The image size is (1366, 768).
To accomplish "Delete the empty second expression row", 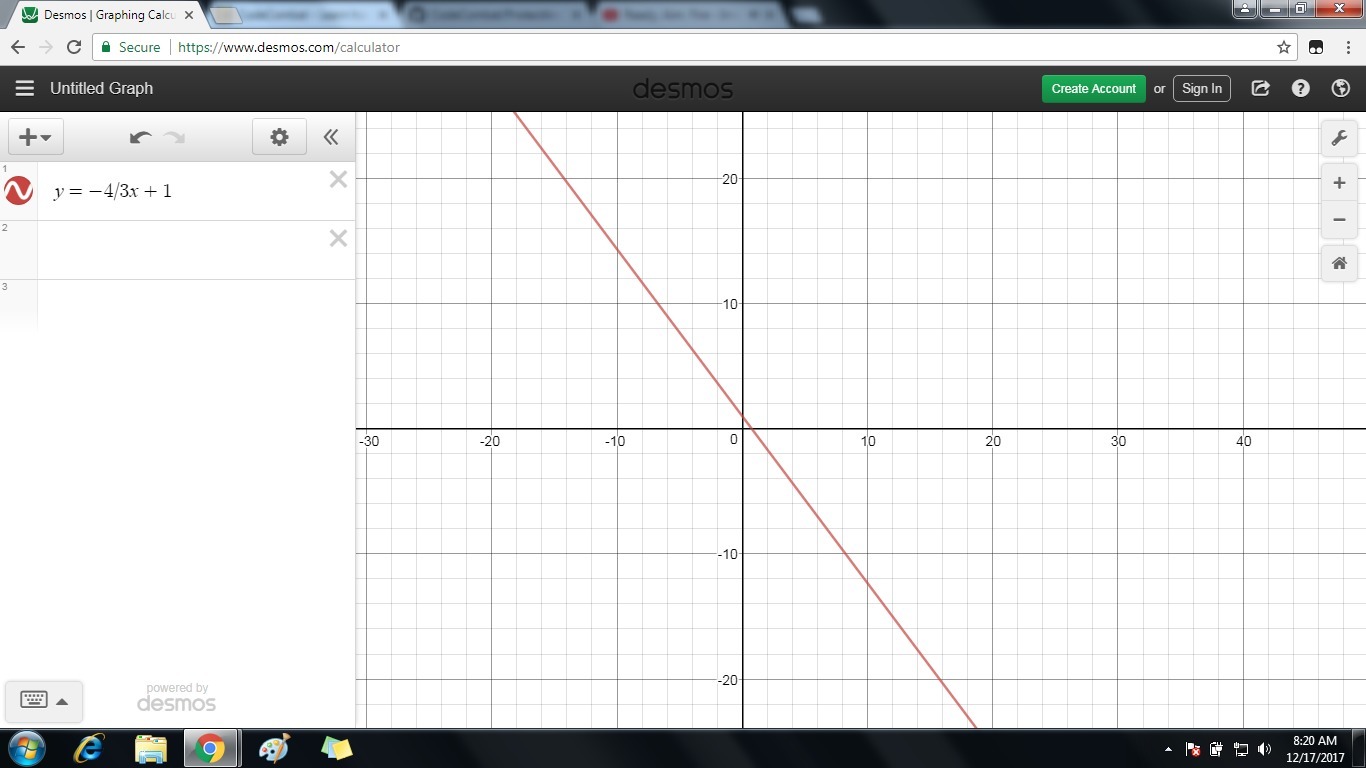I will click(x=338, y=238).
